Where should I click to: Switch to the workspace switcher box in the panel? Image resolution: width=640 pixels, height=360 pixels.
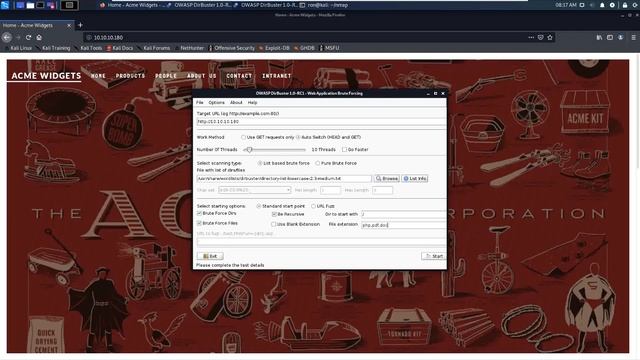[x=69, y=5]
